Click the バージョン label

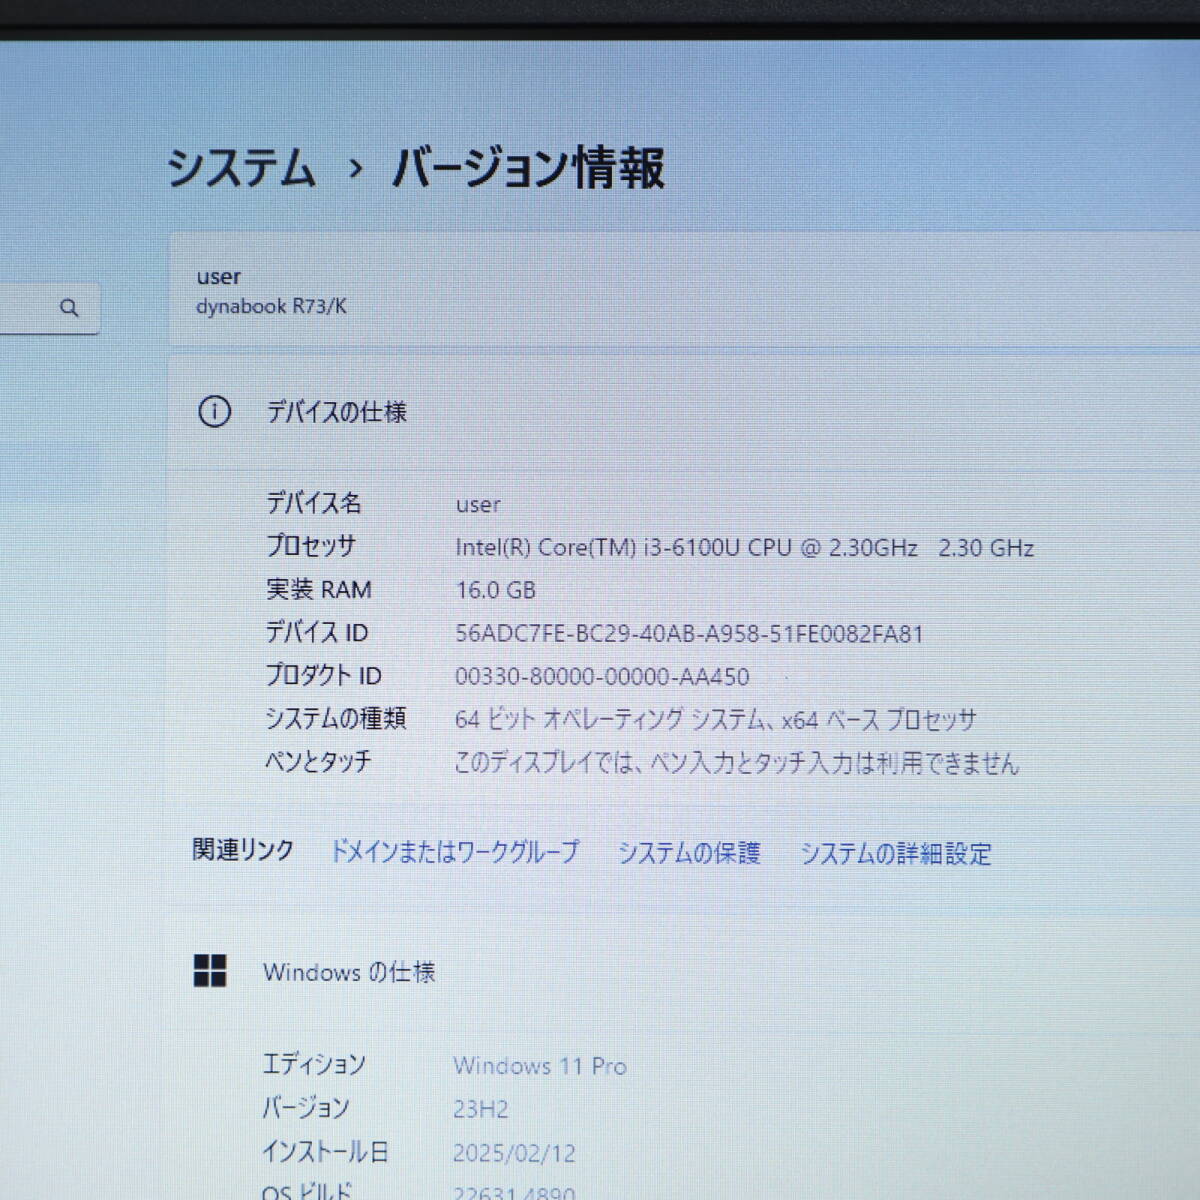(x=306, y=1108)
